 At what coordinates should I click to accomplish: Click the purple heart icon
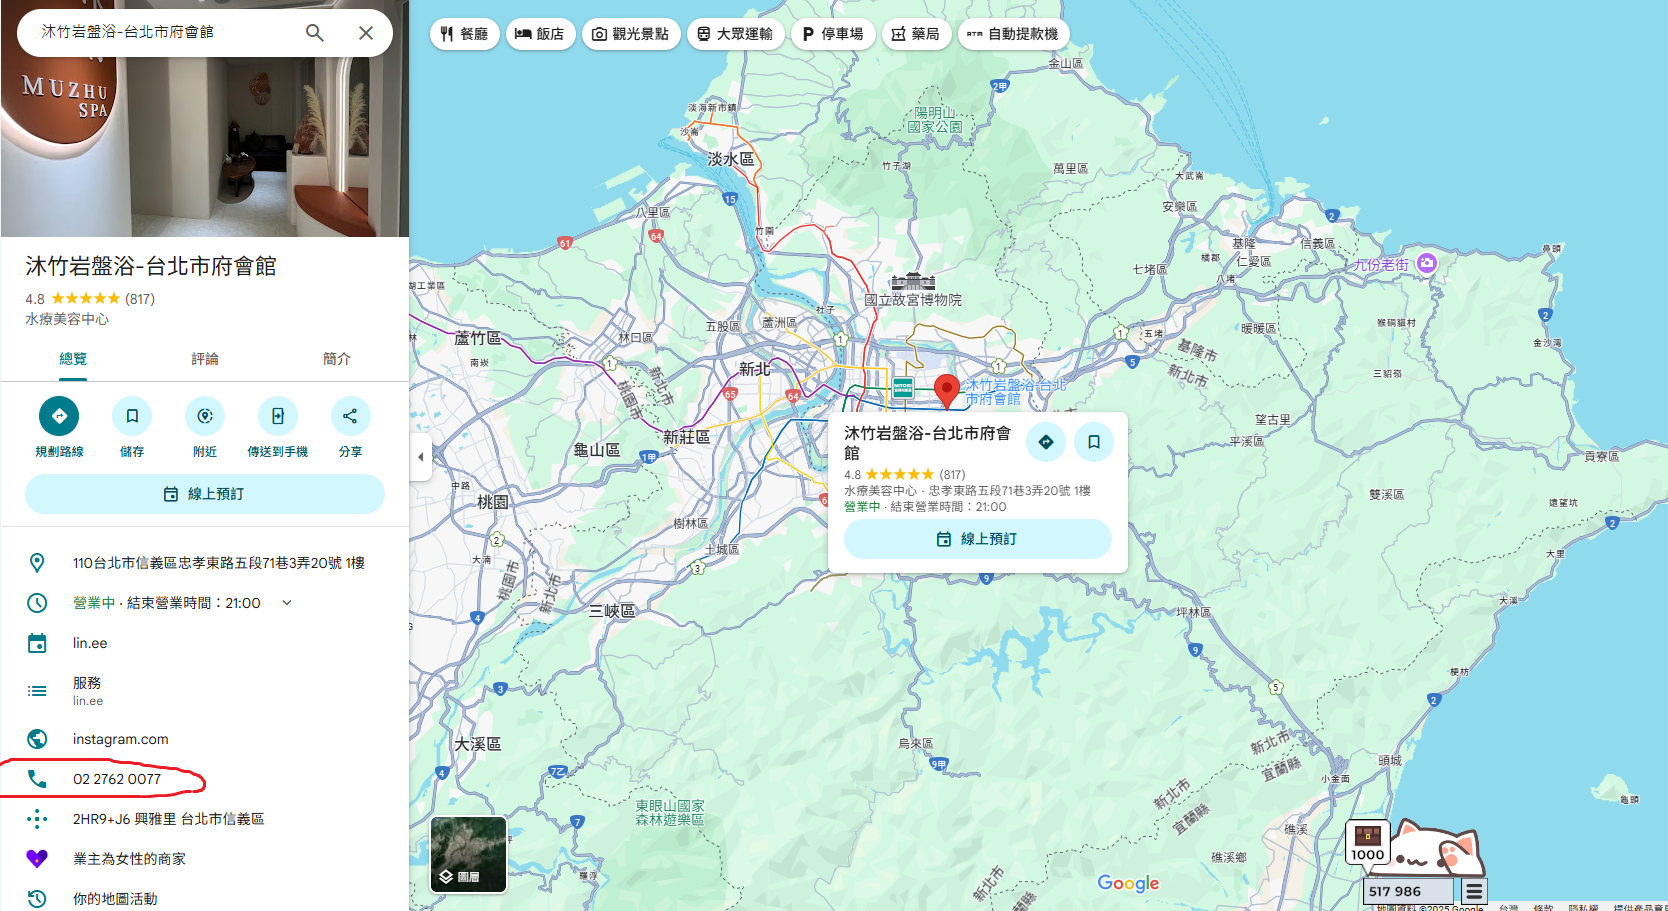point(37,859)
